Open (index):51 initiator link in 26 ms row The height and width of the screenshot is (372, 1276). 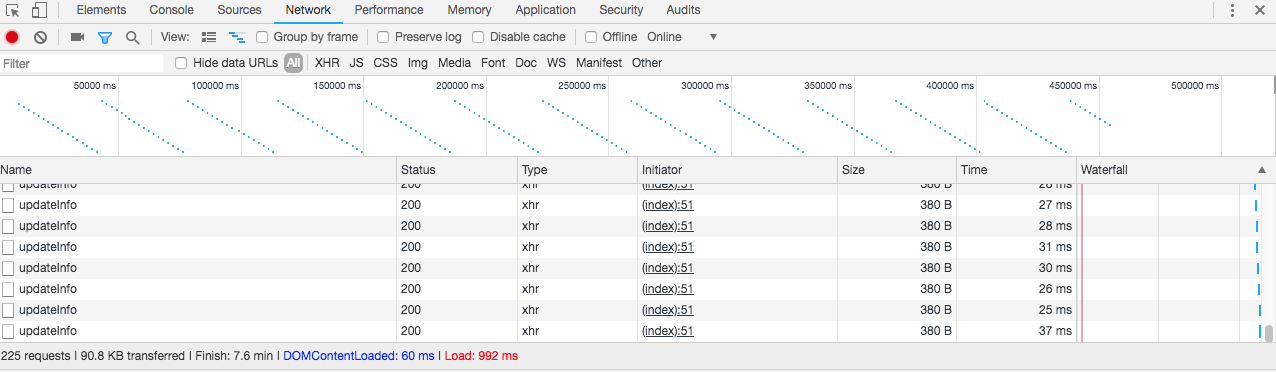click(x=667, y=289)
